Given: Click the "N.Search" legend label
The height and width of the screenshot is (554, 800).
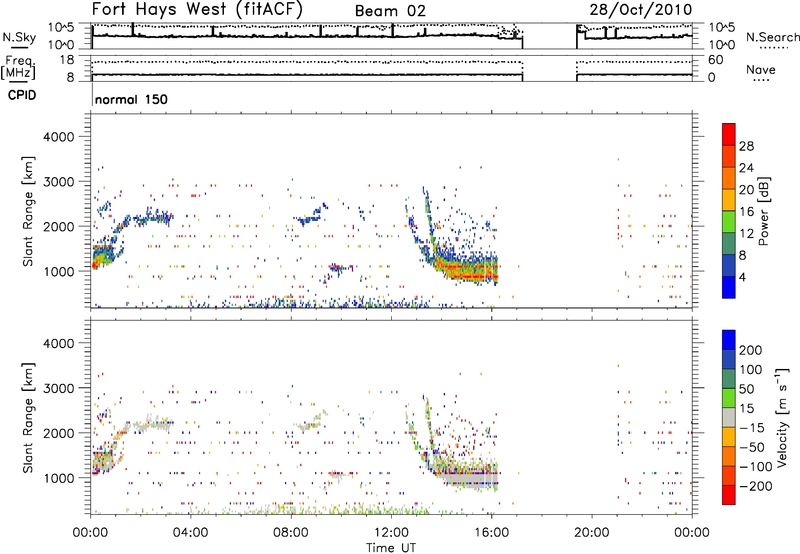Looking at the screenshot, I should (x=772, y=37).
